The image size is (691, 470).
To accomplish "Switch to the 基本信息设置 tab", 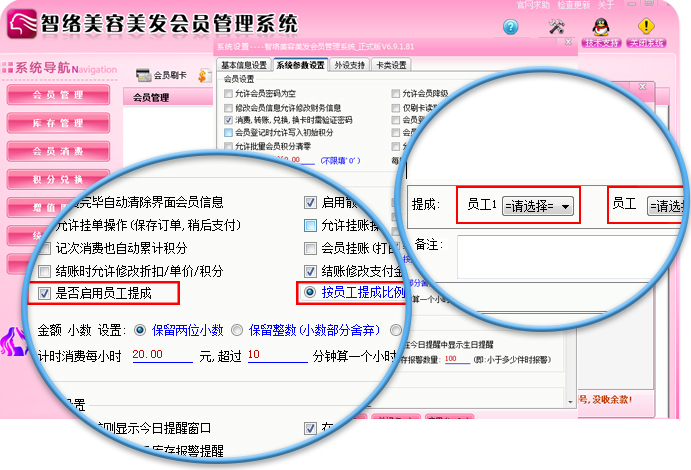I will [x=244, y=65].
